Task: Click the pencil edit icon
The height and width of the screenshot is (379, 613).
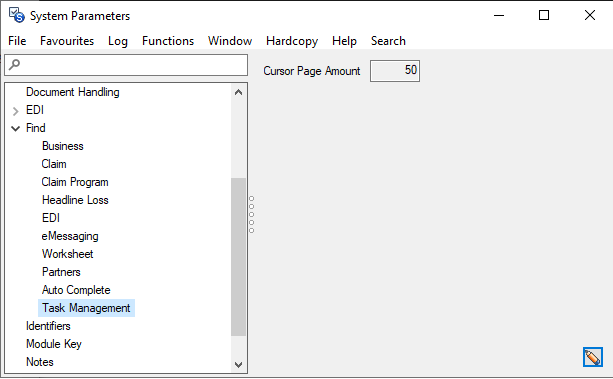Action: click(x=593, y=357)
